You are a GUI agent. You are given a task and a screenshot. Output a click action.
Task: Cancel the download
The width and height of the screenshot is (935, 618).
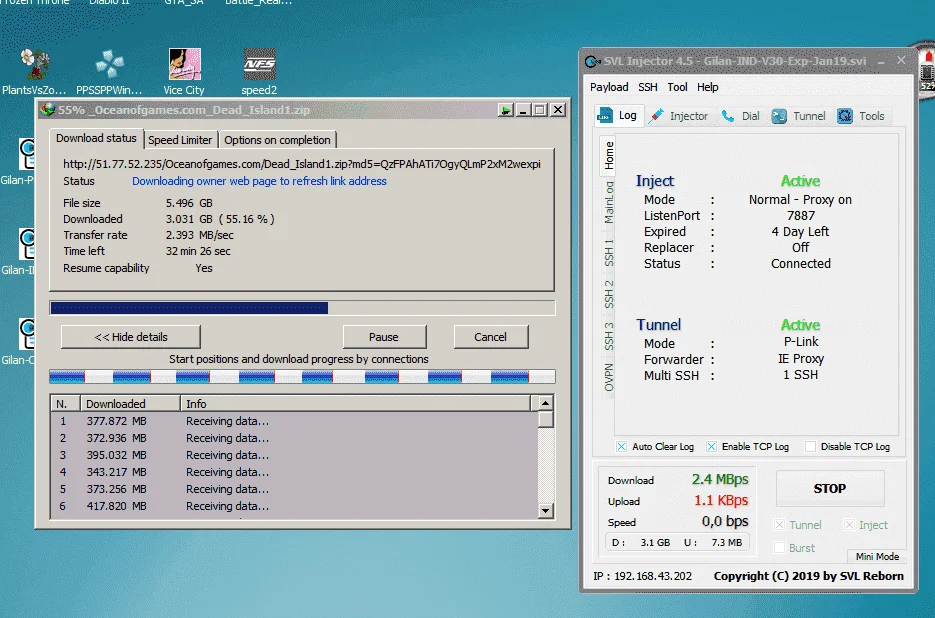point(490,337)
